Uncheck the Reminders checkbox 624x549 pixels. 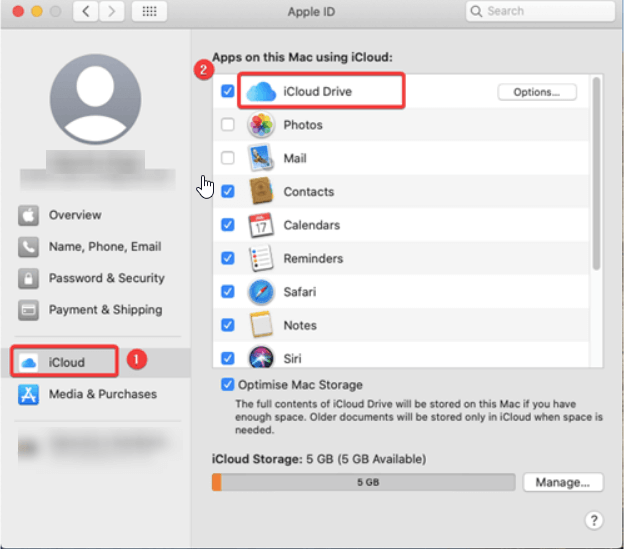(x=228, y=258)
